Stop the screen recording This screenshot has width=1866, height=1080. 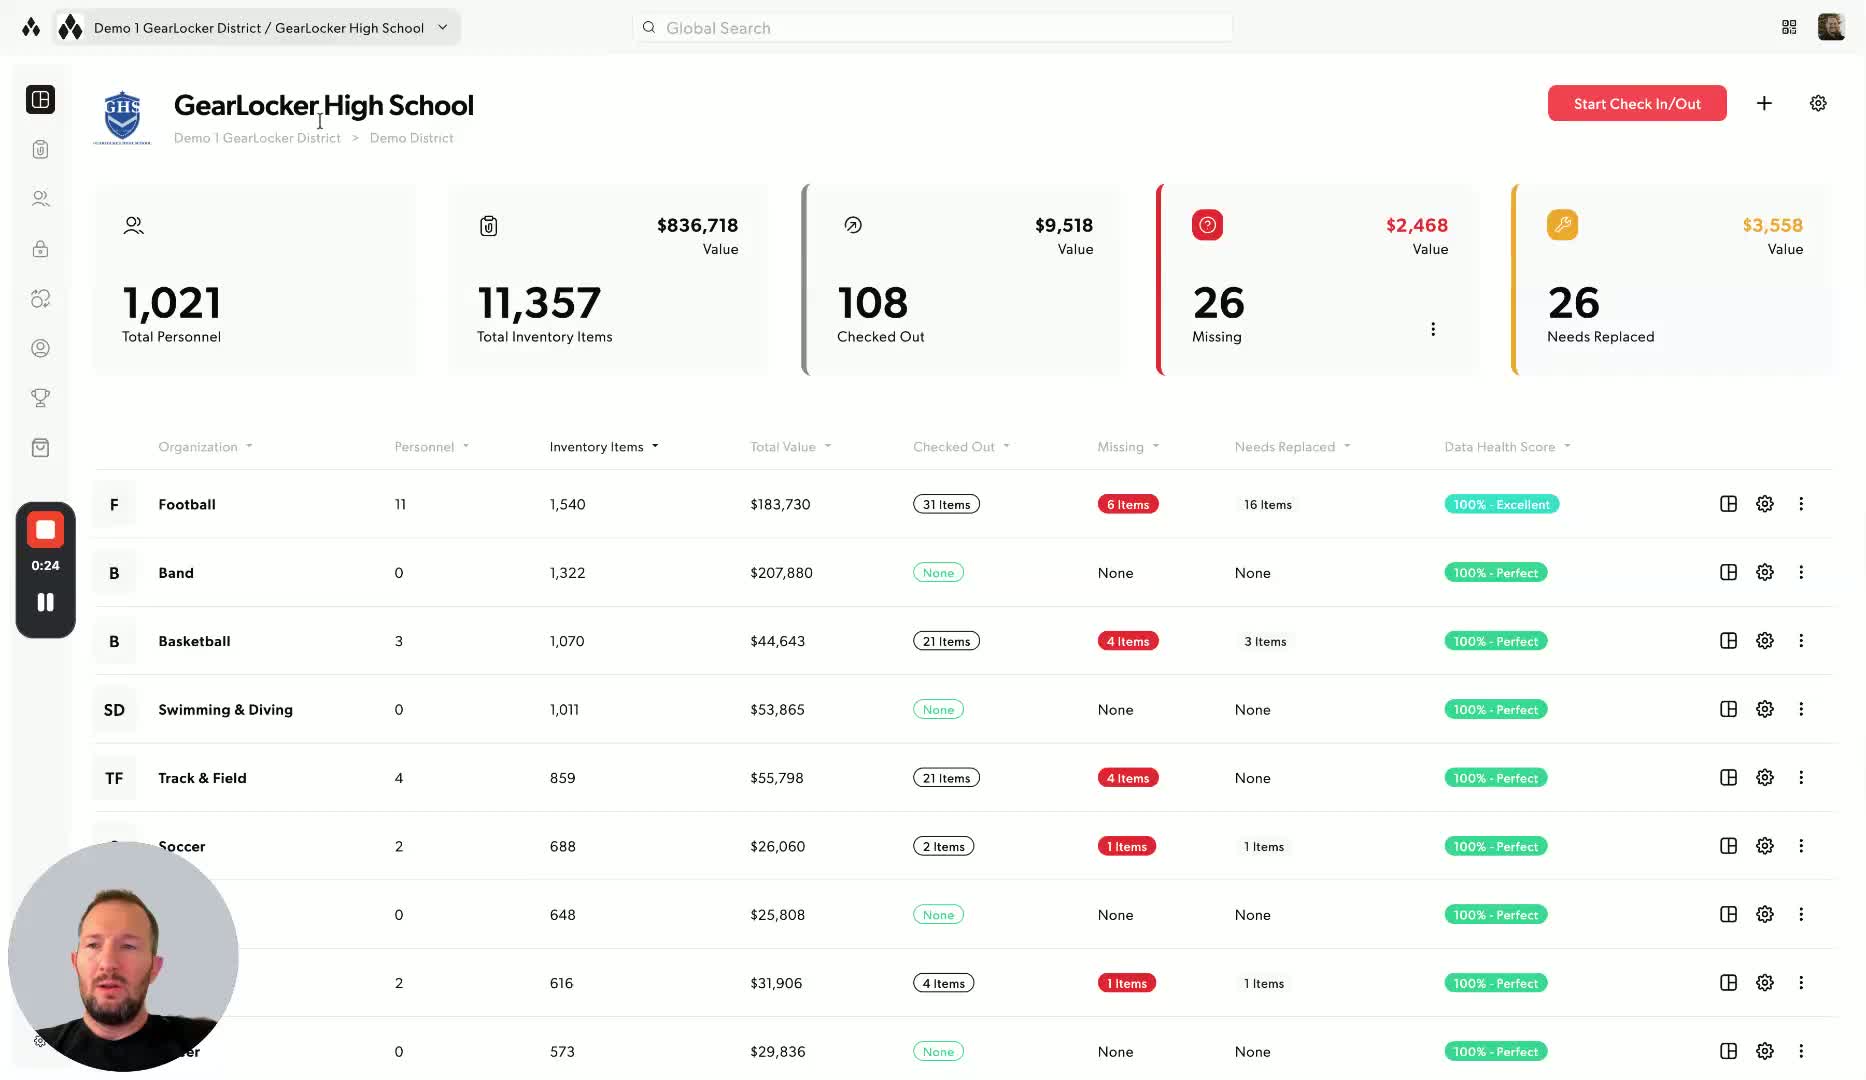pos(45,530)
